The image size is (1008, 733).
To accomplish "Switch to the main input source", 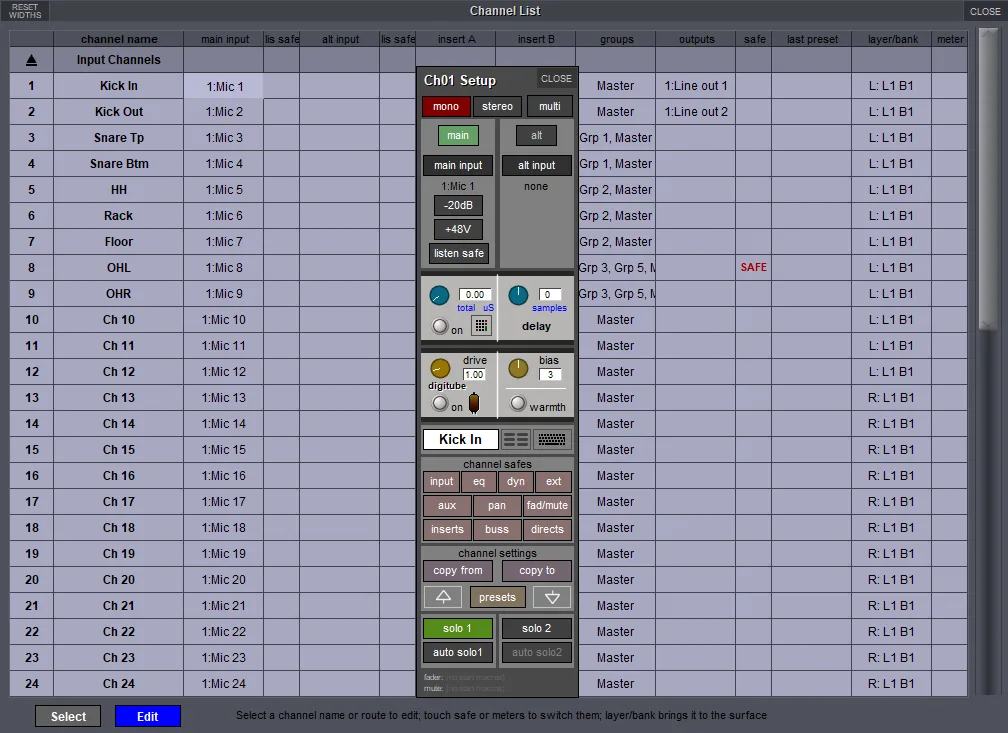I will point(458,136).
